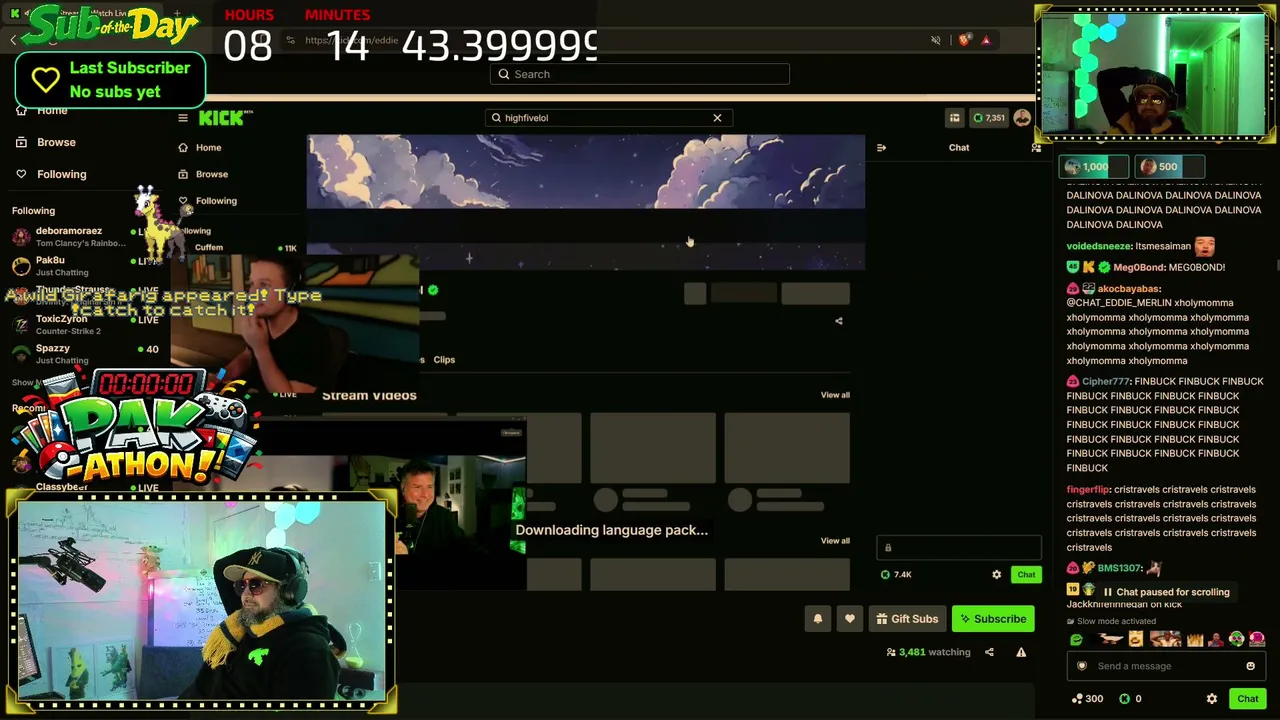Click the Send a message field
1280x720 pixels.
1168,666
